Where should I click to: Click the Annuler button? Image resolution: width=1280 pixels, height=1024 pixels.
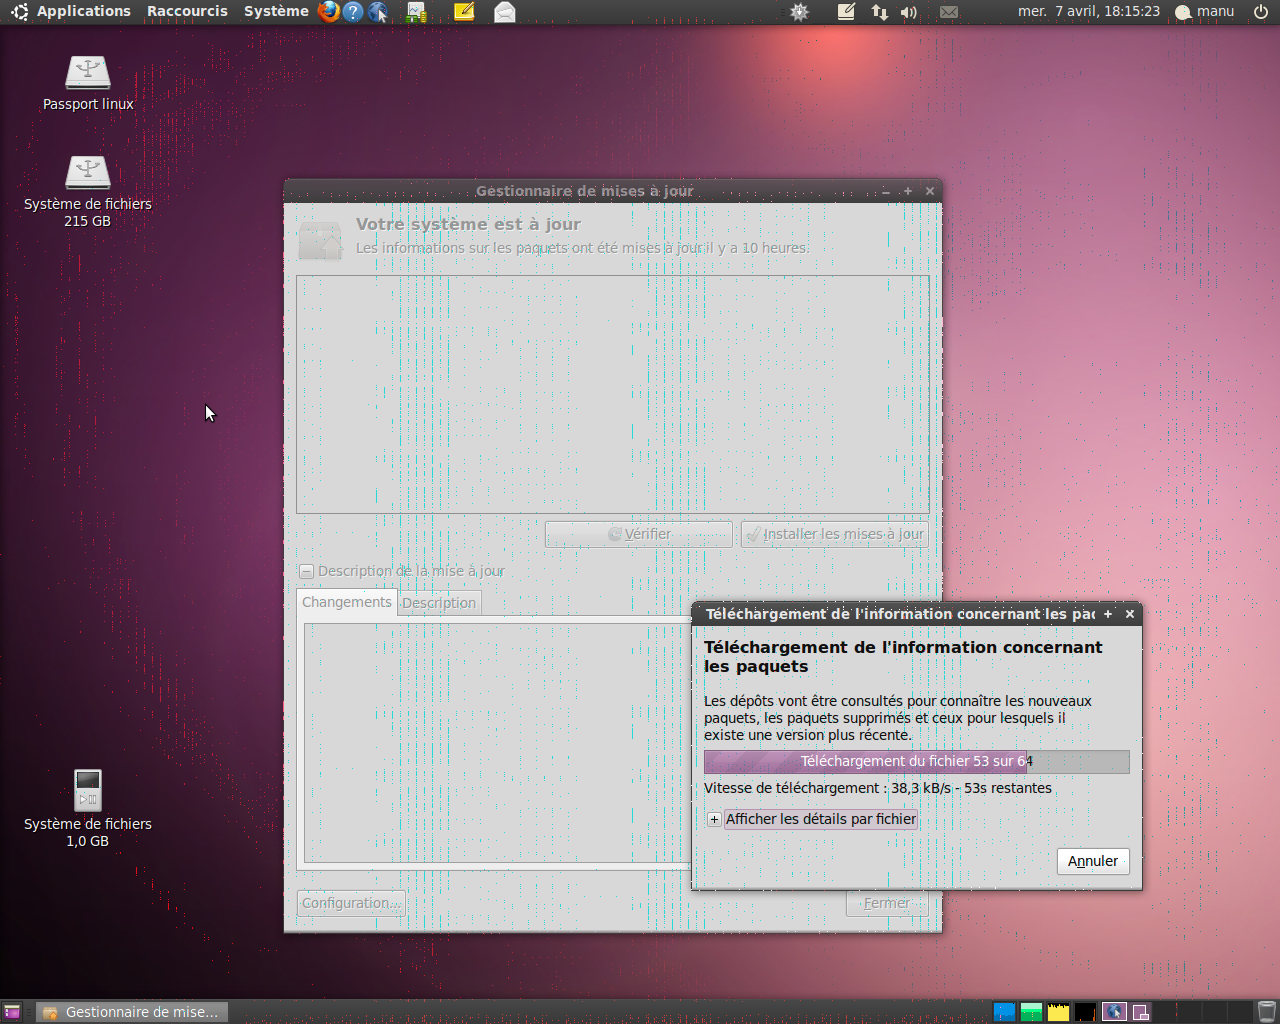1092,861
